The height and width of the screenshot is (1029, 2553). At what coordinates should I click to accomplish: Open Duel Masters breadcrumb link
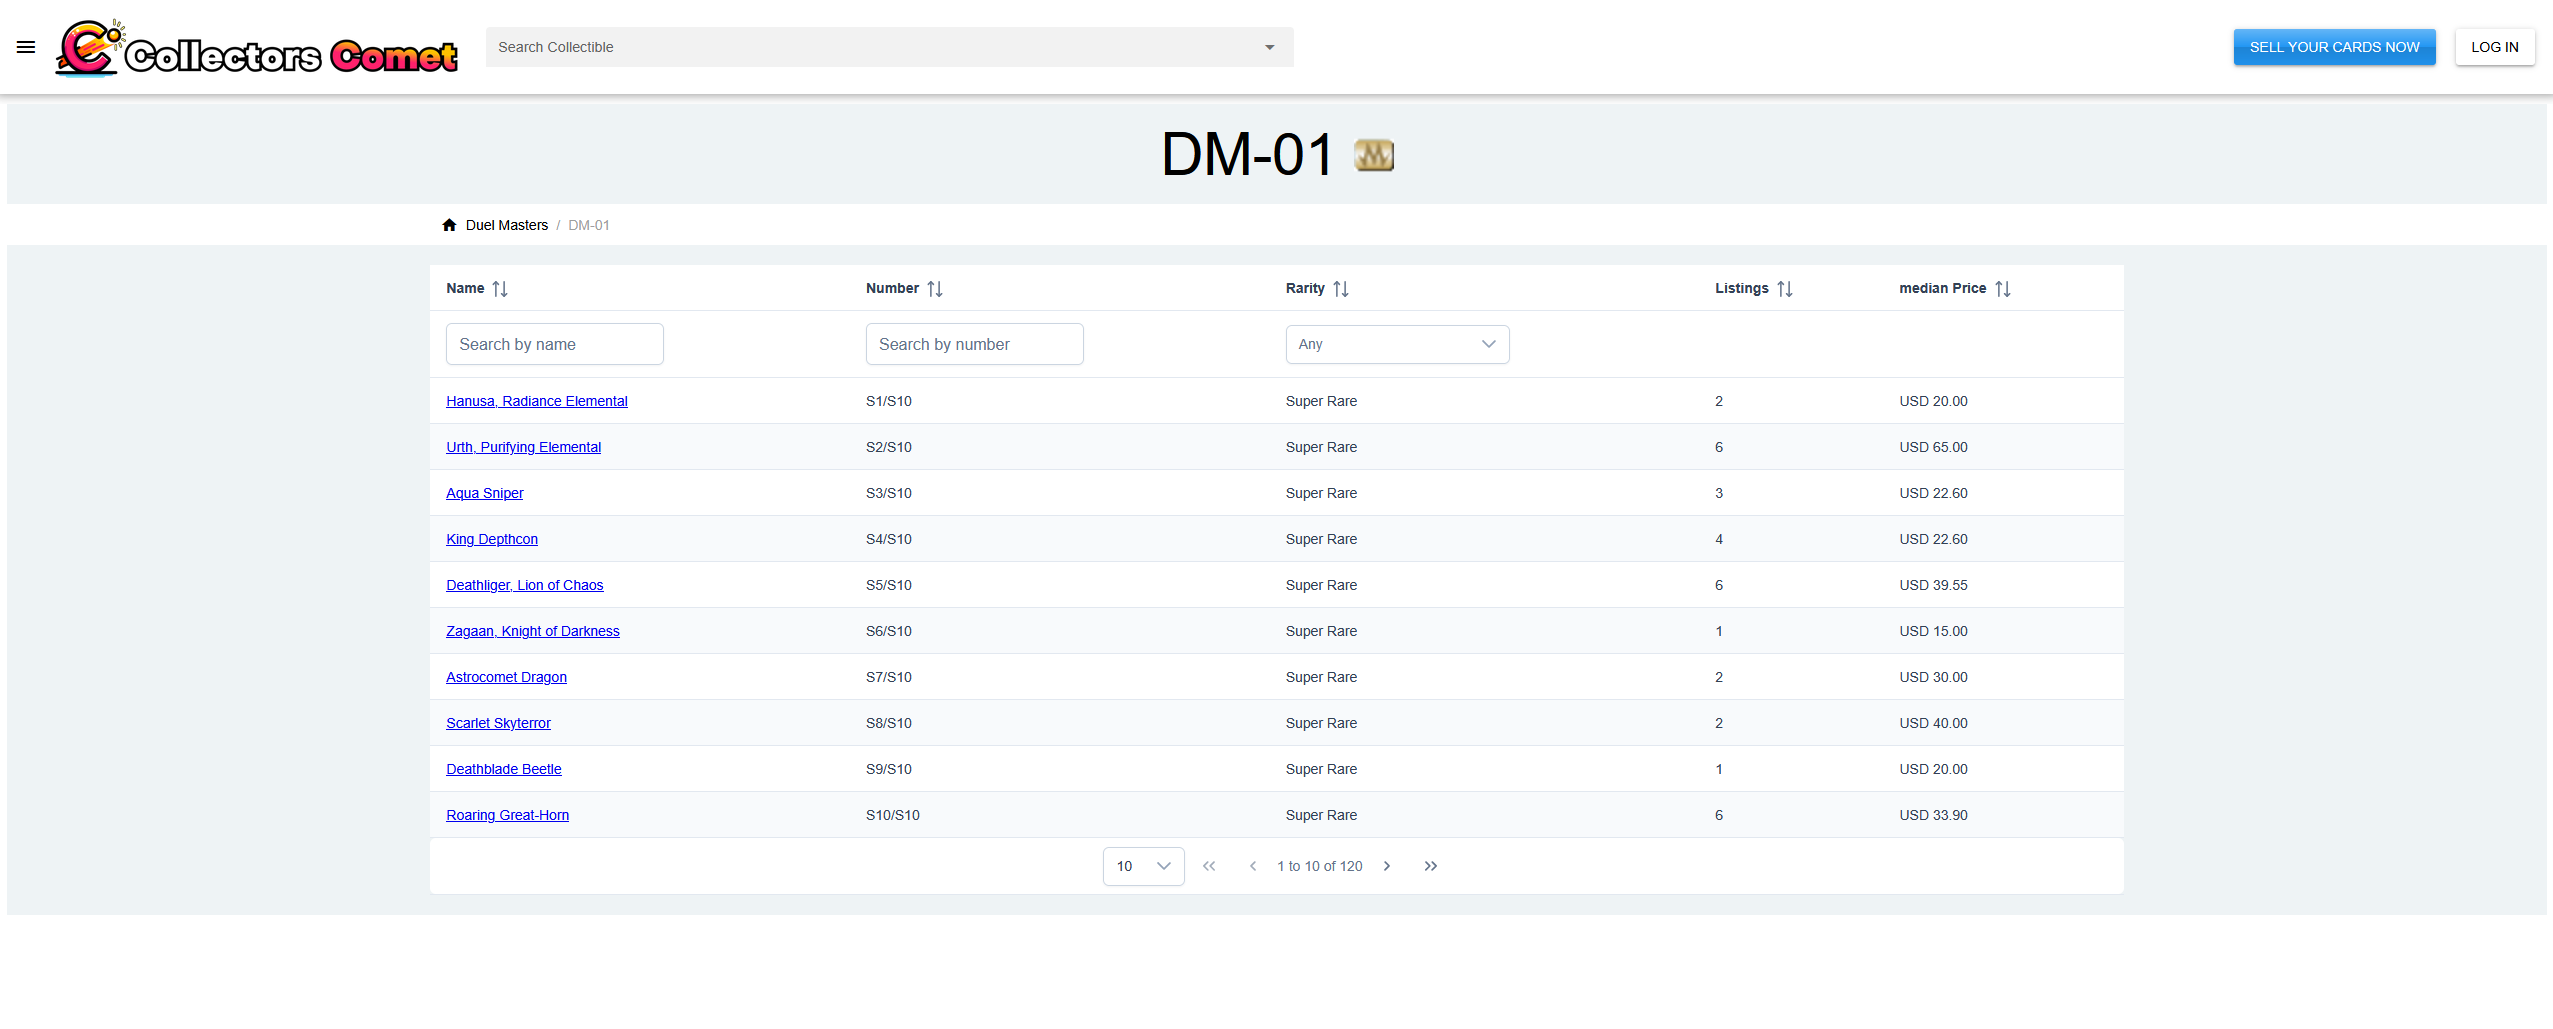point(507,225)
